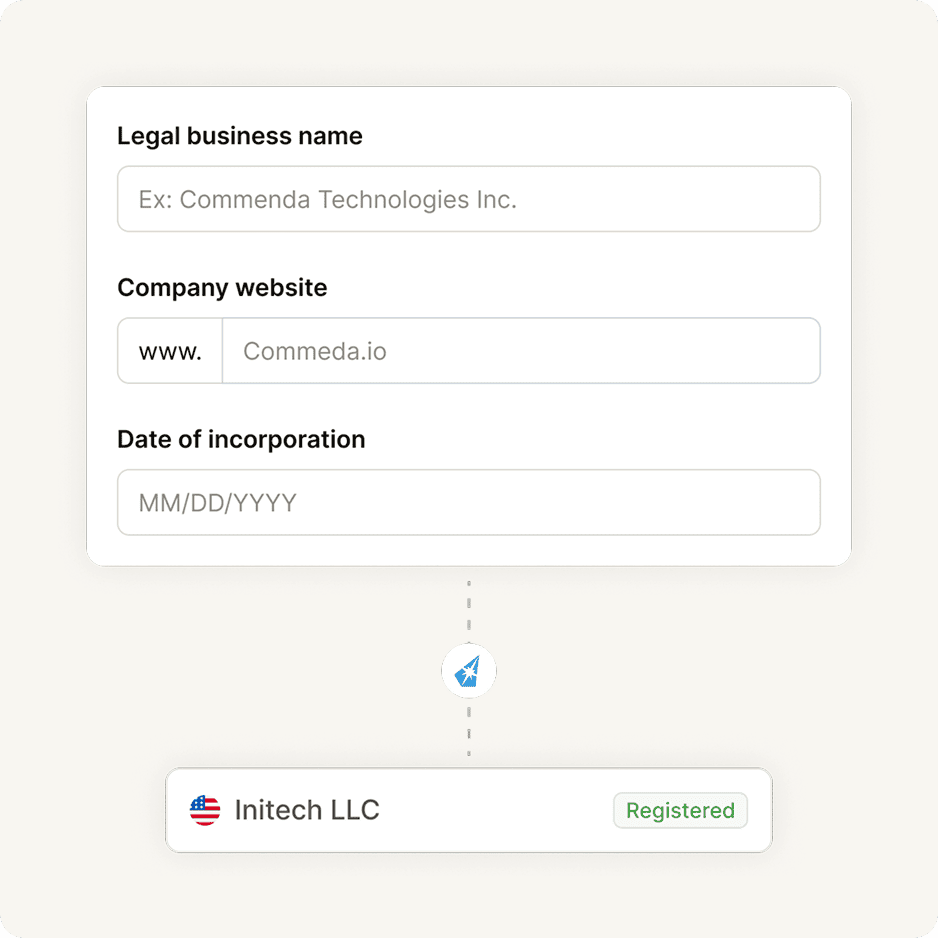Click the Date of incorporation label
Viewport: 938px width, 938px height.
241,440
